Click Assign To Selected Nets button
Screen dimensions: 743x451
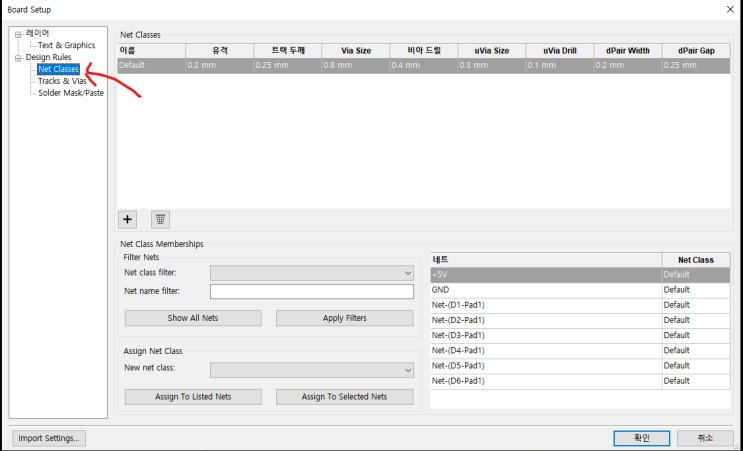[344, 397]
